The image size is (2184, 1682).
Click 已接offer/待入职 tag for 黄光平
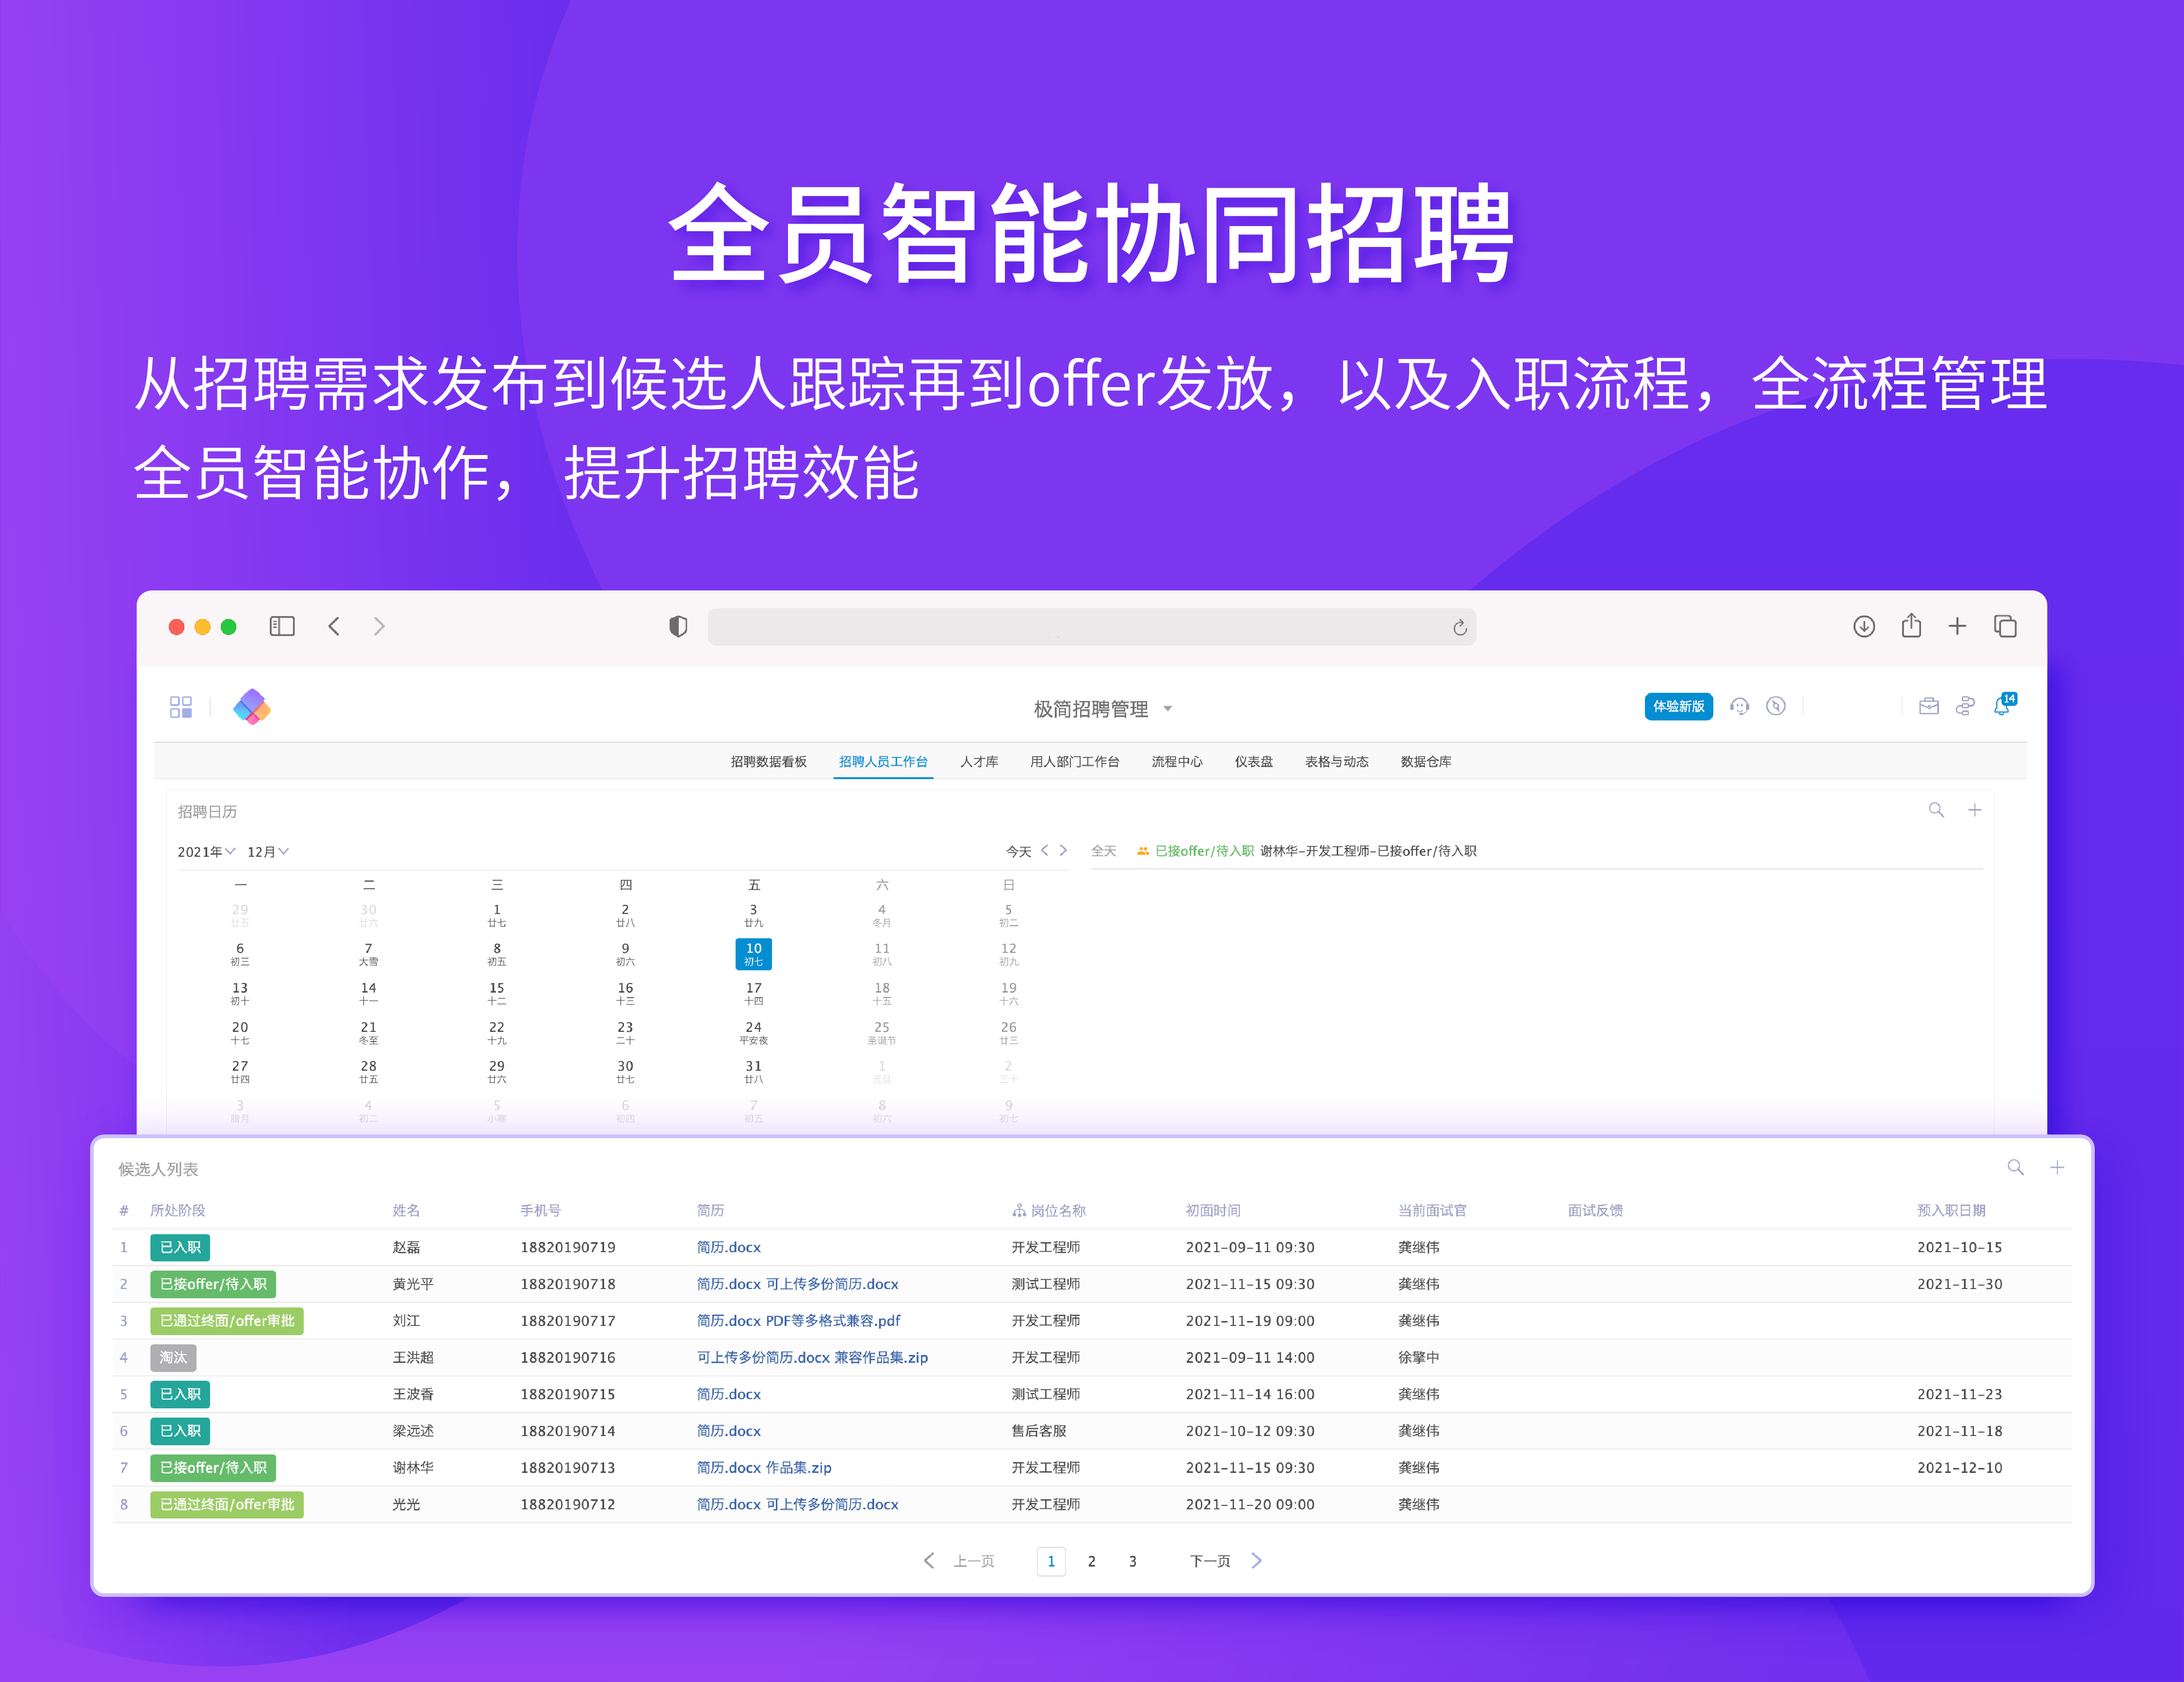click(x=213, y=1284)
